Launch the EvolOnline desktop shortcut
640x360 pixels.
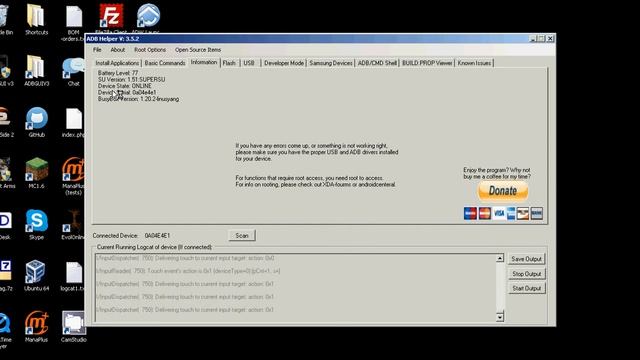[x=73, y=224]
